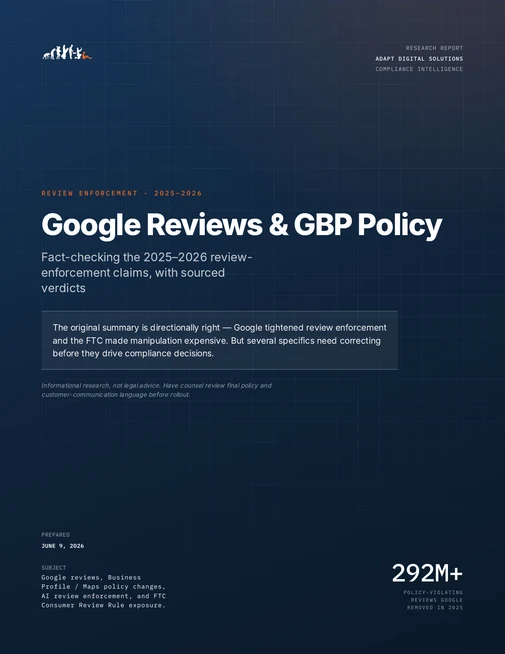
Task: Click the 'Informational research, not legal advice' disclaimer
Action: pyautogui.click(x=156, y=390)
